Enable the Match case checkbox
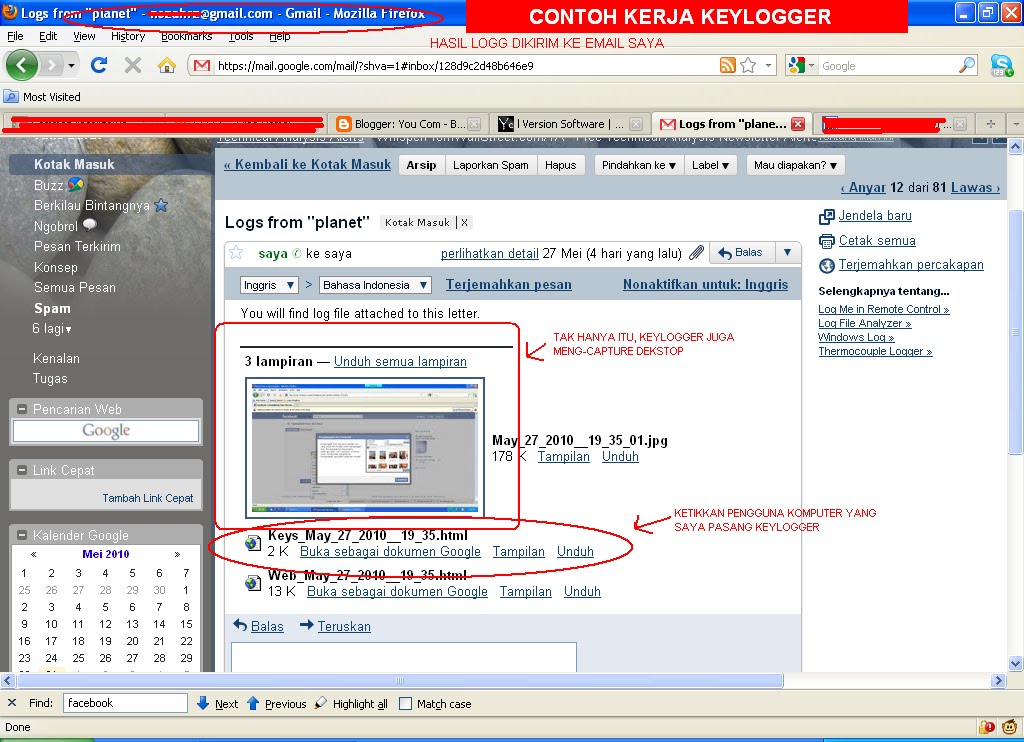Screen dimensions: 1024x742 (405, 703)
